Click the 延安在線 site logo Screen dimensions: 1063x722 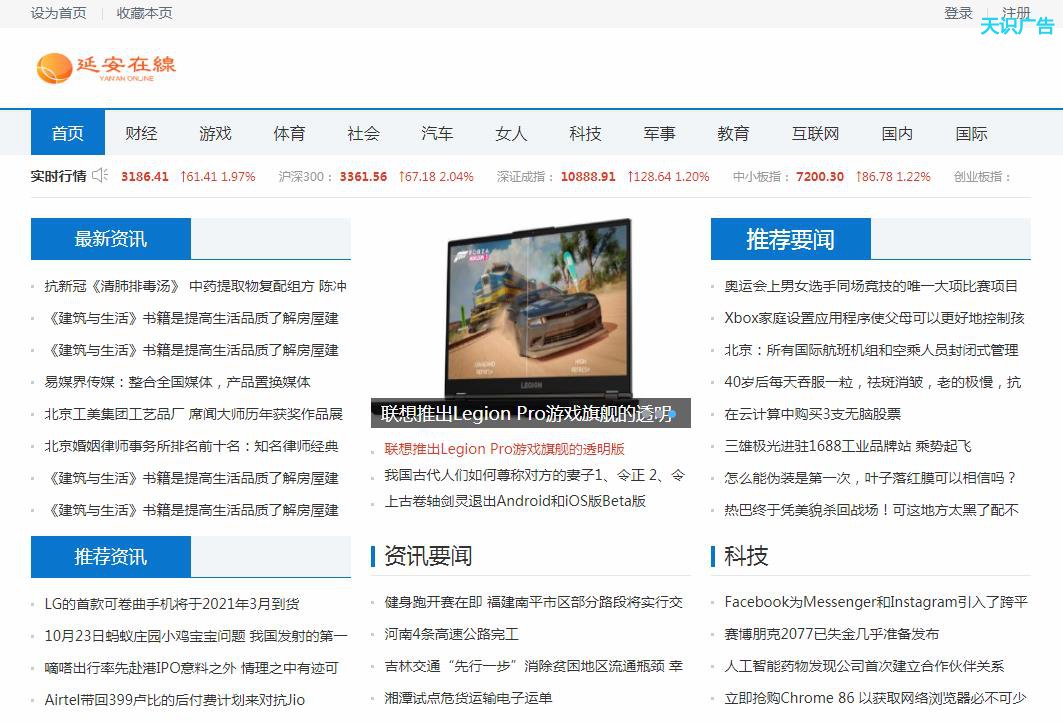(x=106, y=68)
